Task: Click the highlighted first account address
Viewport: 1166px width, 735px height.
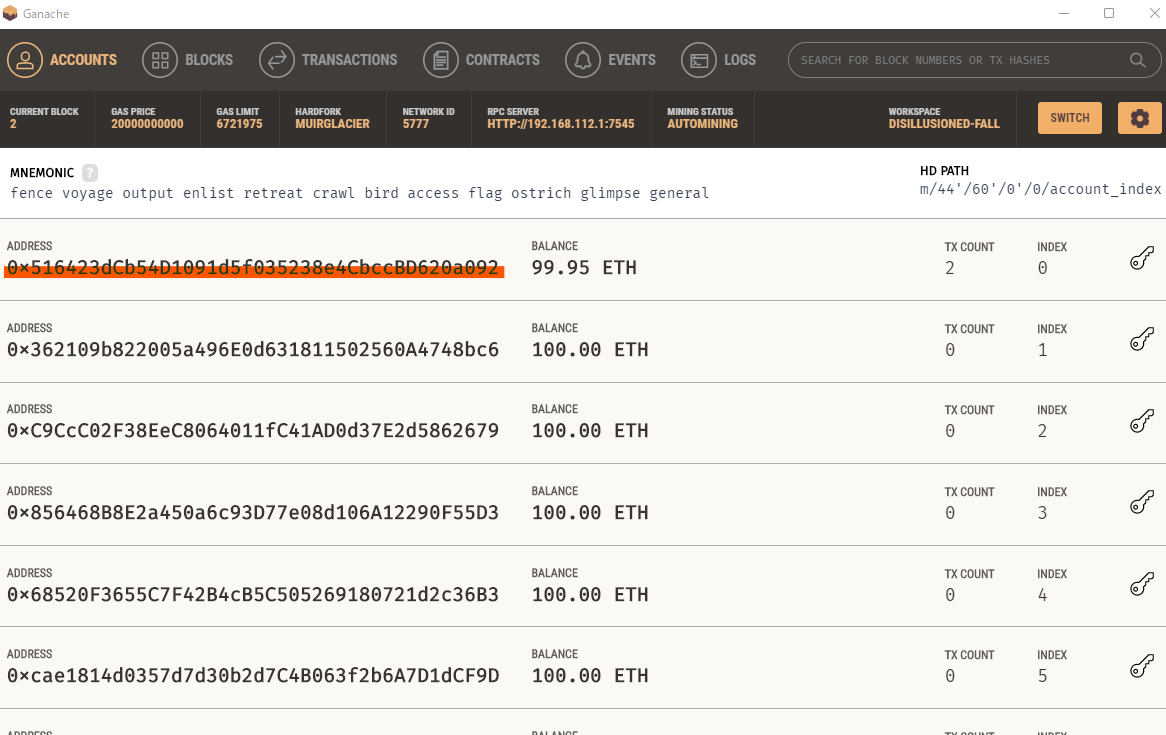Action: 253,268
